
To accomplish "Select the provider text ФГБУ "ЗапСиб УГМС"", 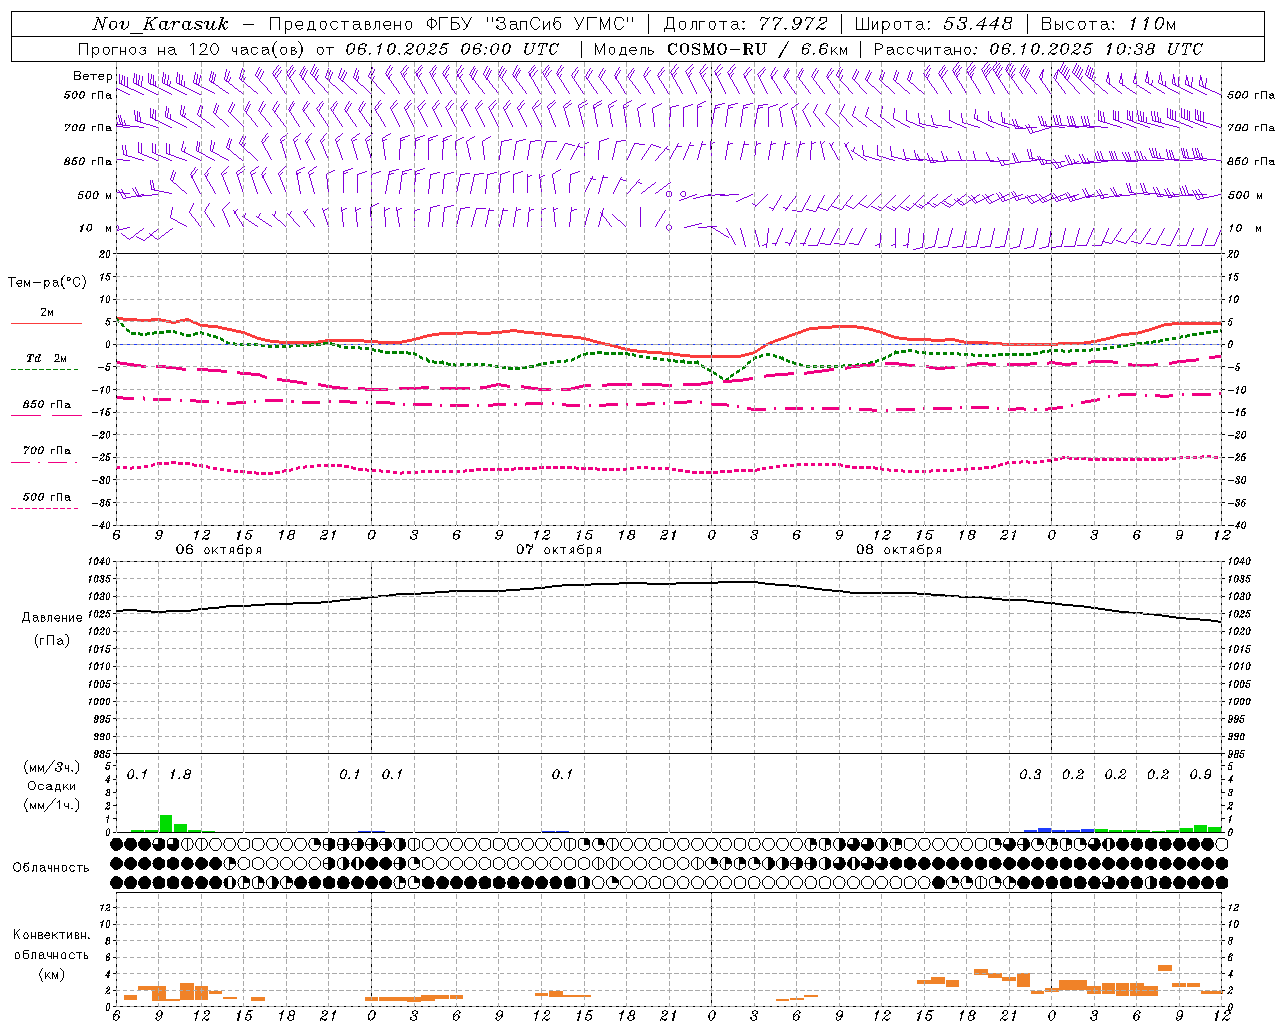I will [529, 24].
